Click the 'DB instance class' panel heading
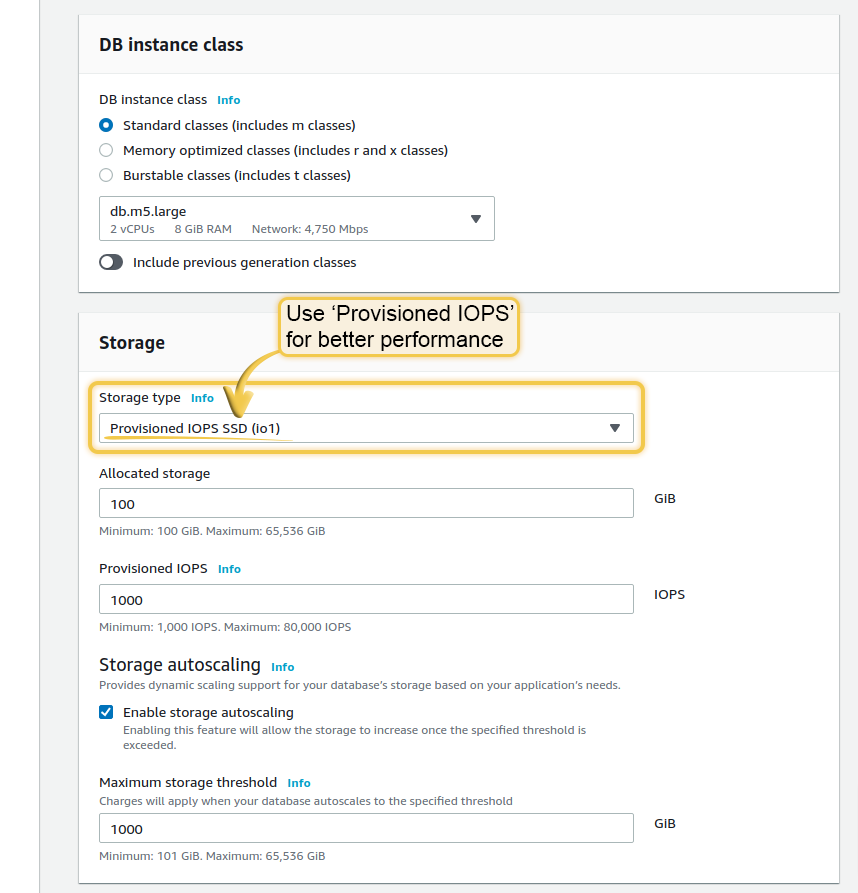The height and width of the screenshot is (893, 858). click(171, 44)
